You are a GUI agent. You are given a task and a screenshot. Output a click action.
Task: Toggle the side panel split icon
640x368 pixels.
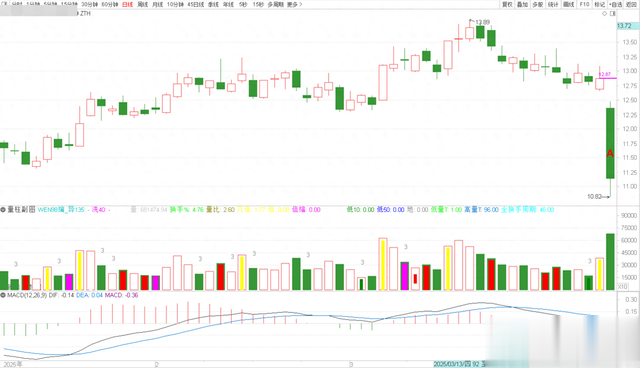(x=612, y=13)
